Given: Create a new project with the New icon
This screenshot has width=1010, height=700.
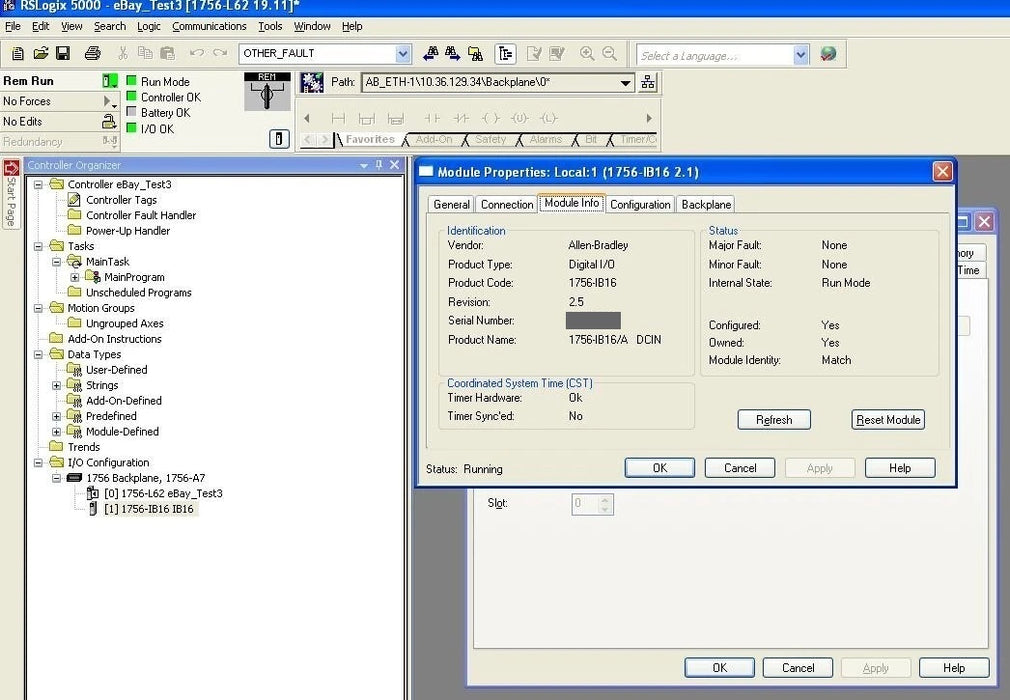Looking at the screenshot, I should [17, 53].
